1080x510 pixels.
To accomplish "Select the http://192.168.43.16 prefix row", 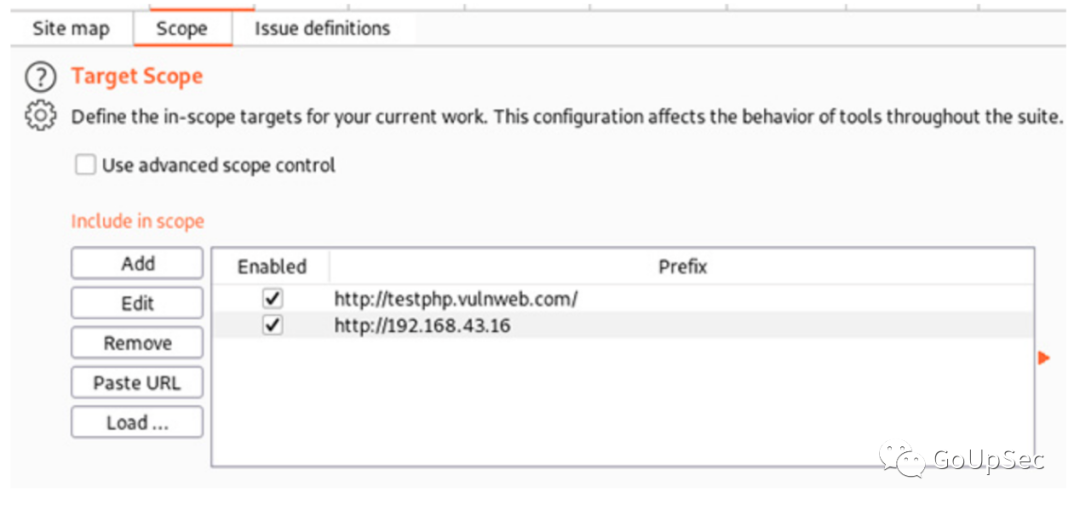I will (623, 325).
